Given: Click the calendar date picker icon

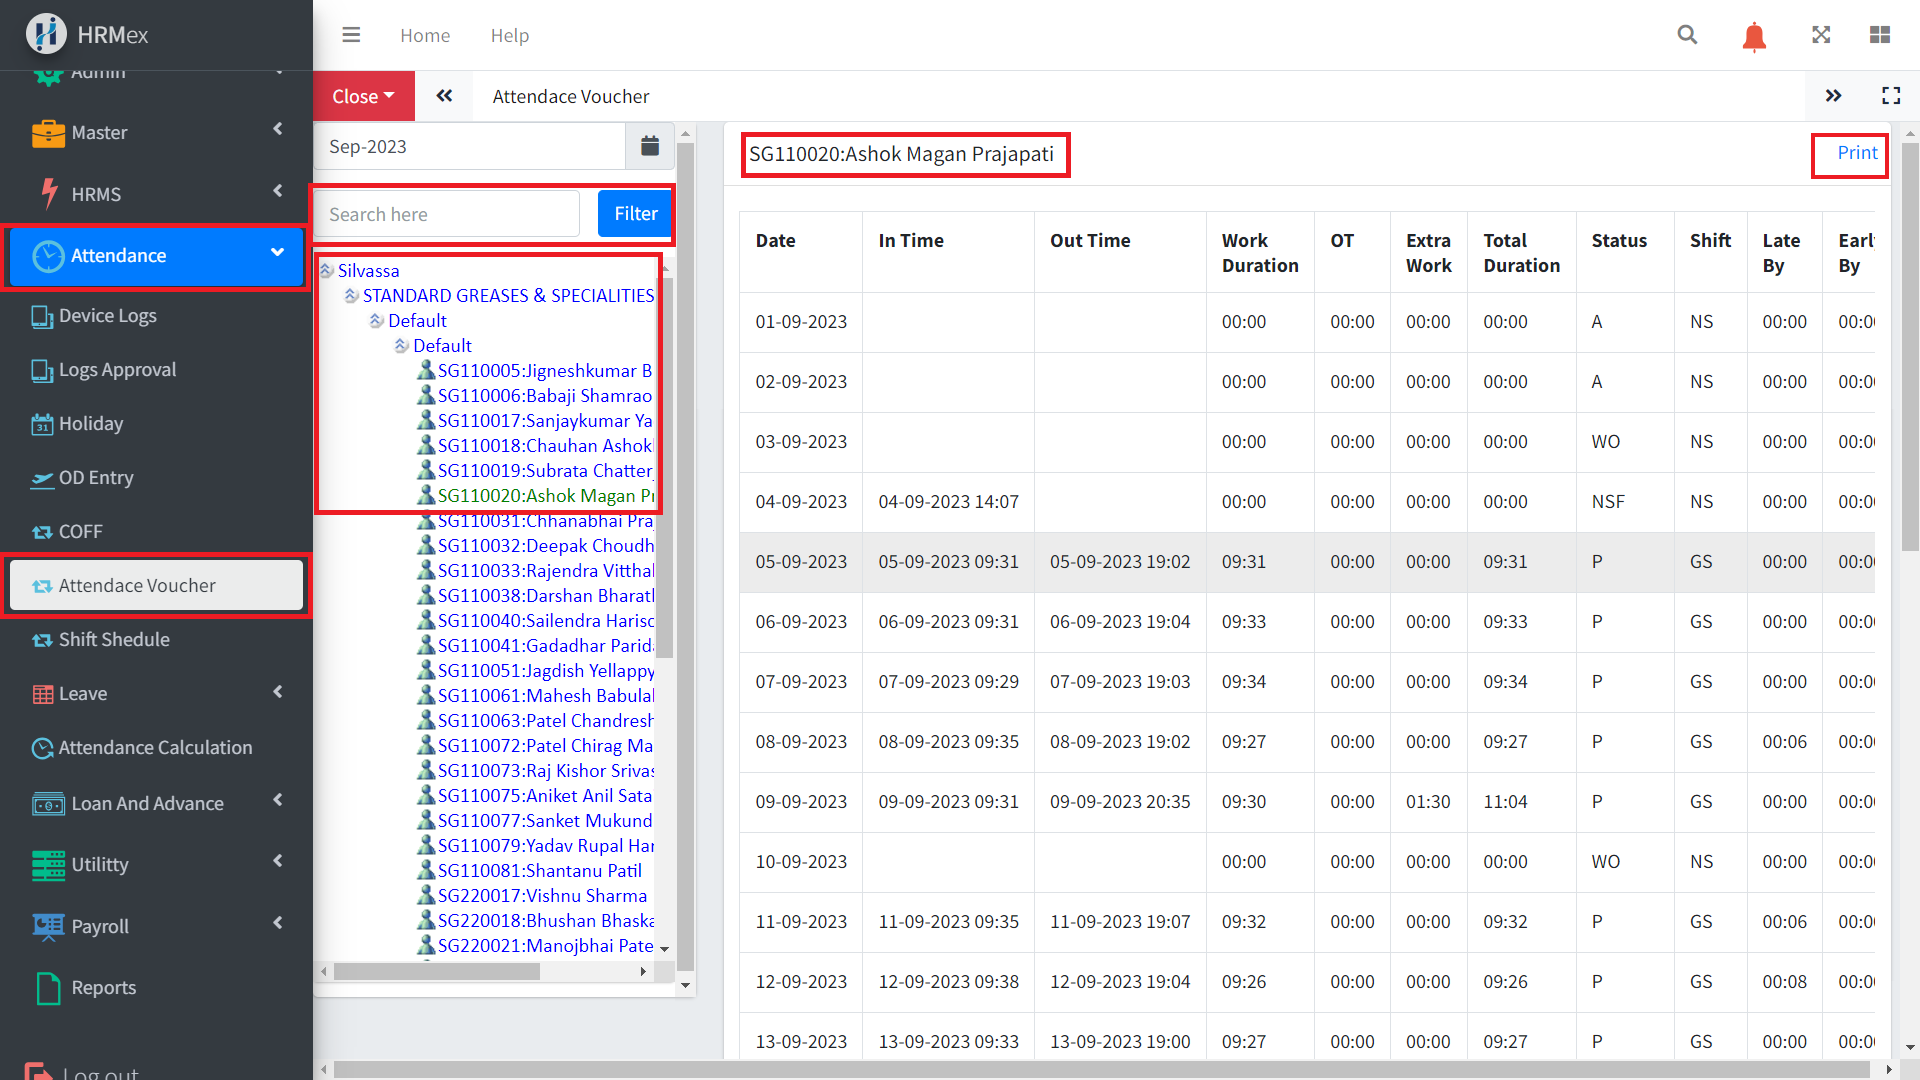Looking at the screenshot, I should tap(650, 146).
